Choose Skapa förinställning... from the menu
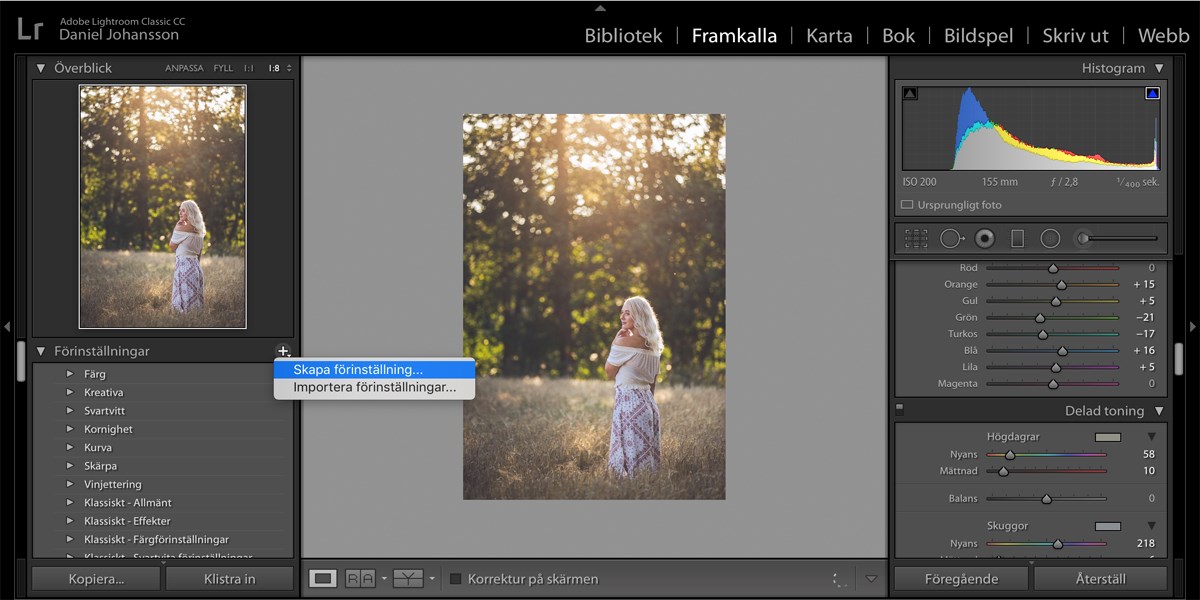Image resolution: width=1200 pixels, height=600 pixels. [x=374, y=369]
